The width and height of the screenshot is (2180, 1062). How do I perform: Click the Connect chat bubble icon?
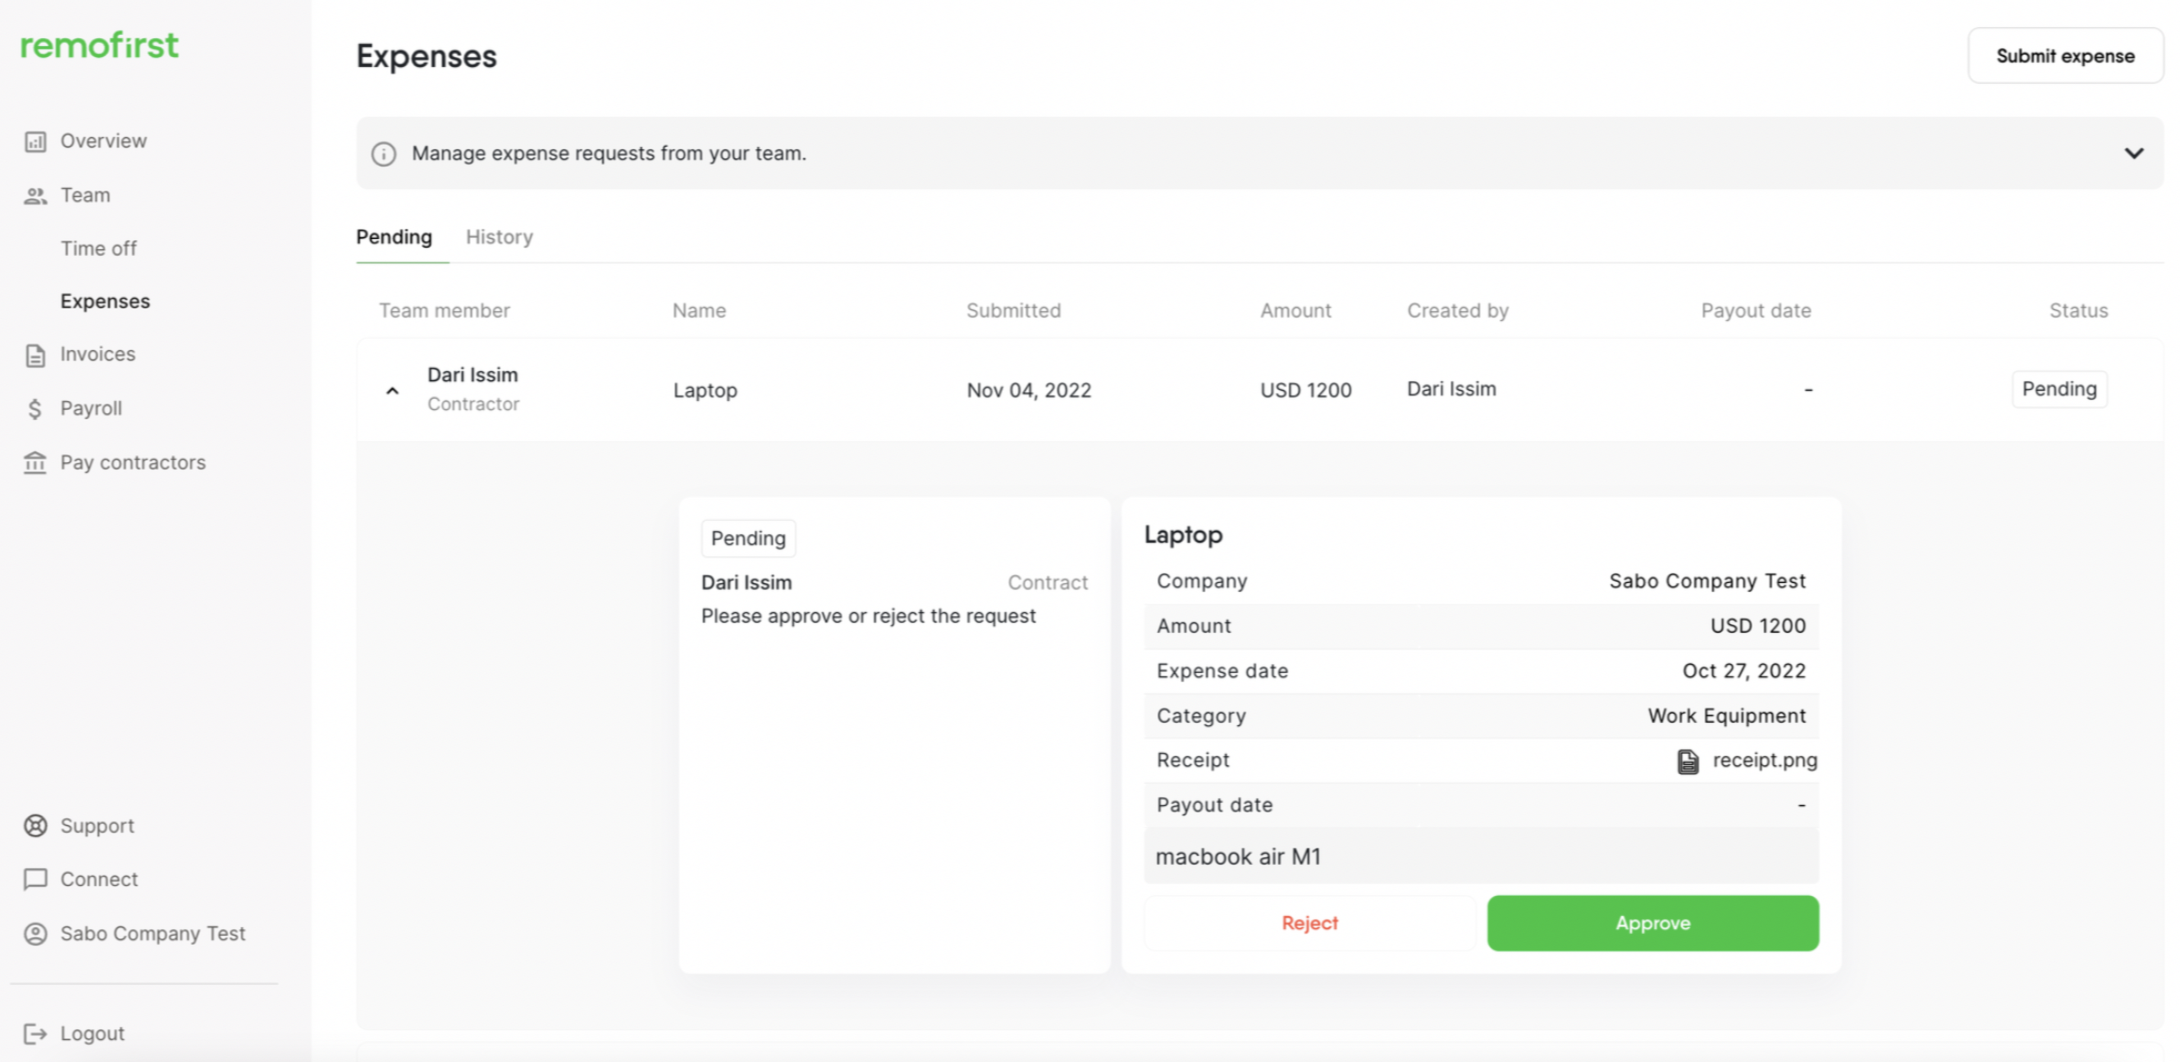[x=35, y=880]
